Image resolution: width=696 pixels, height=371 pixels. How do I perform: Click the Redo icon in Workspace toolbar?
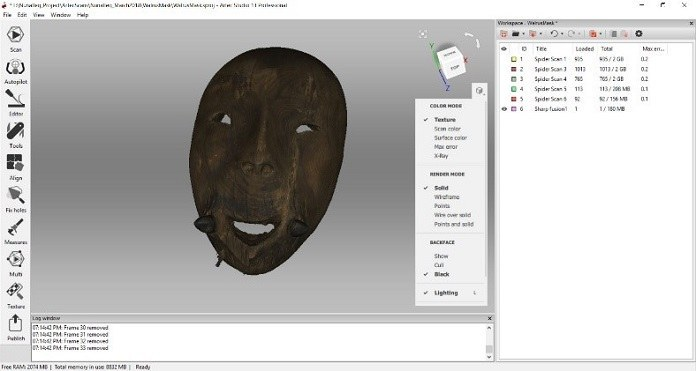point(571,34)
